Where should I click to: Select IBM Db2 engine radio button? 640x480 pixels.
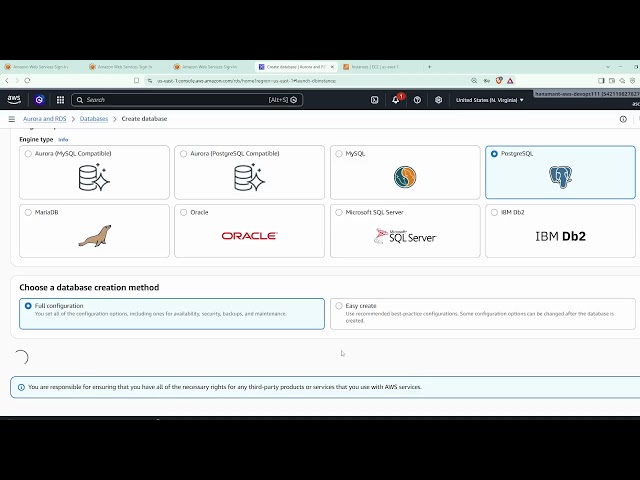(494, 213)
